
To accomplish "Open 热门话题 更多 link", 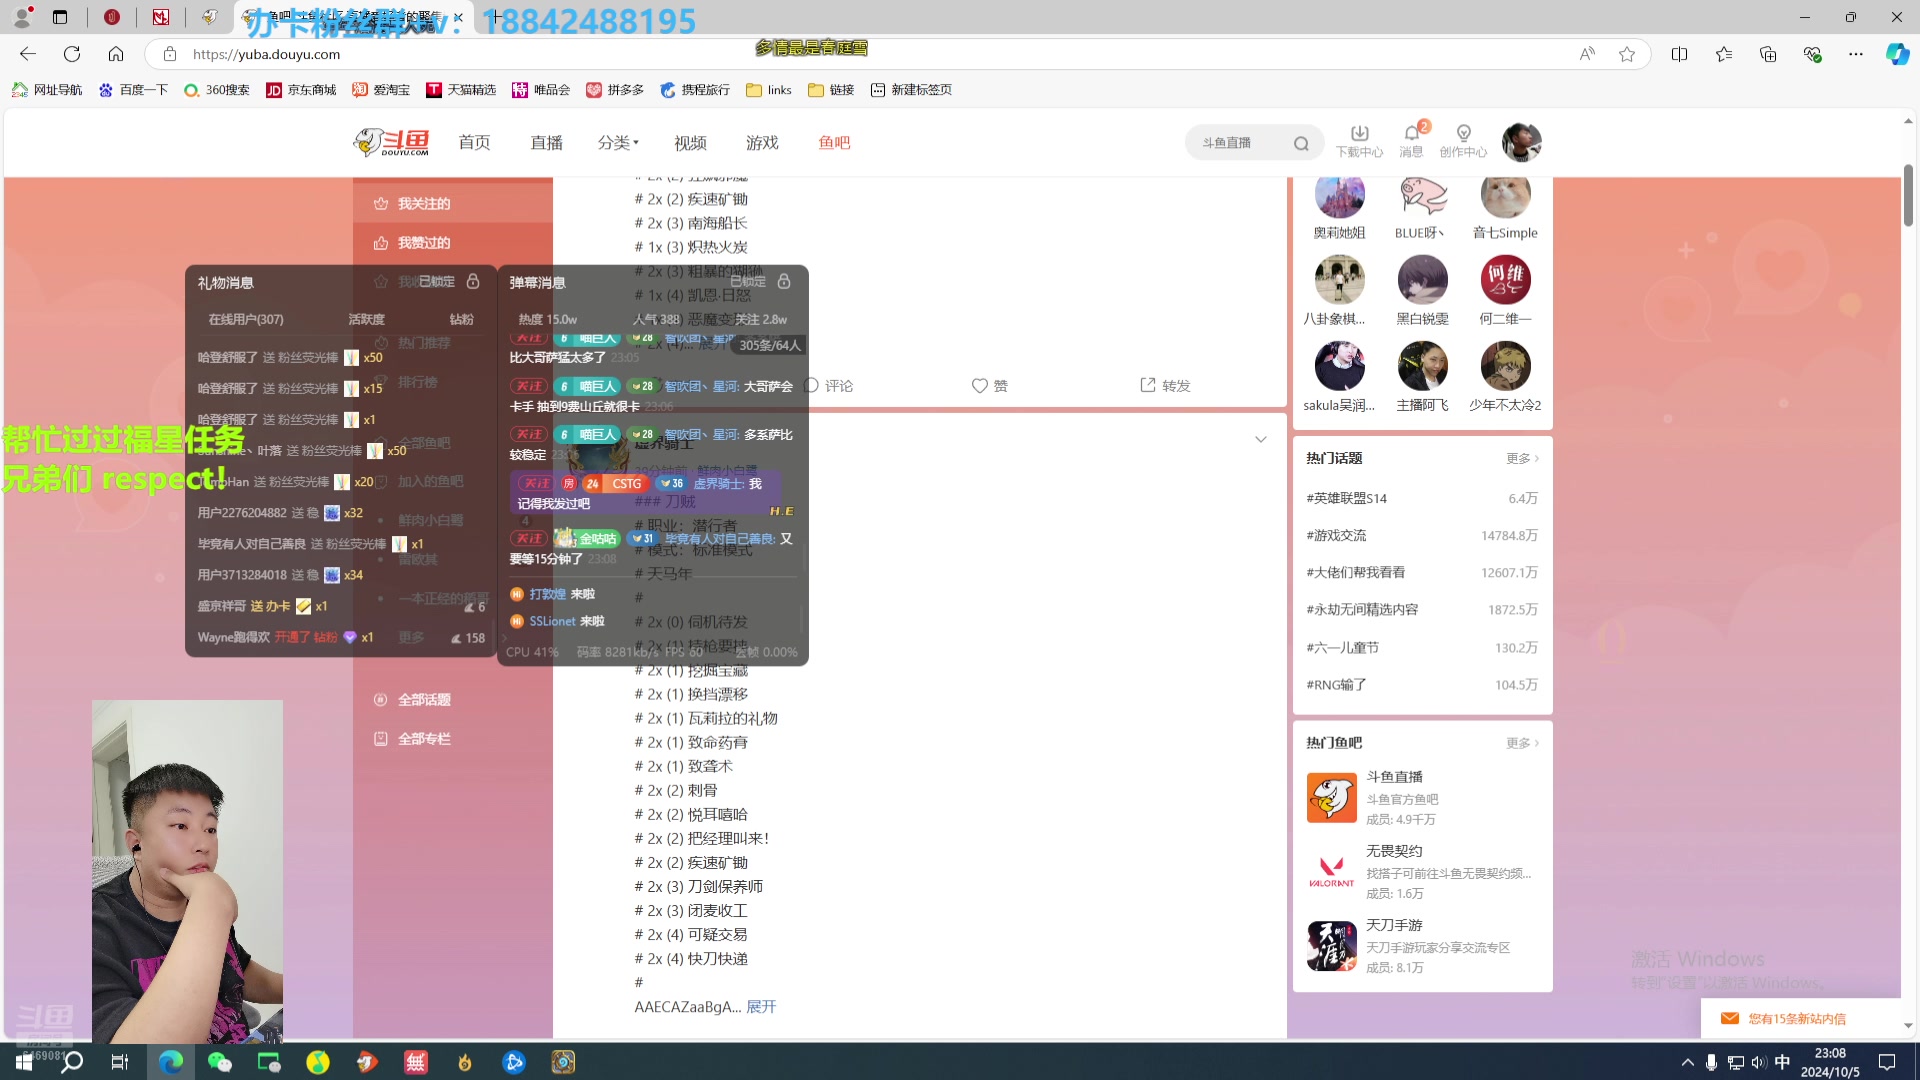I will 1522,458.
